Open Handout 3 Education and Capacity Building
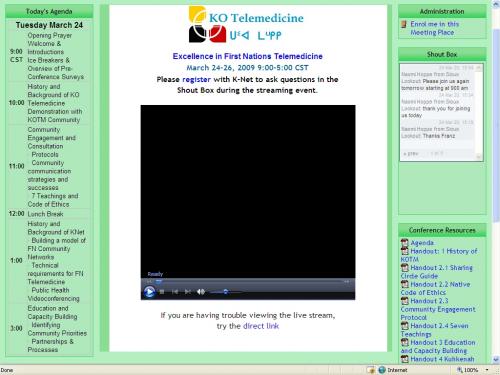500x375 pixels. 438,346
